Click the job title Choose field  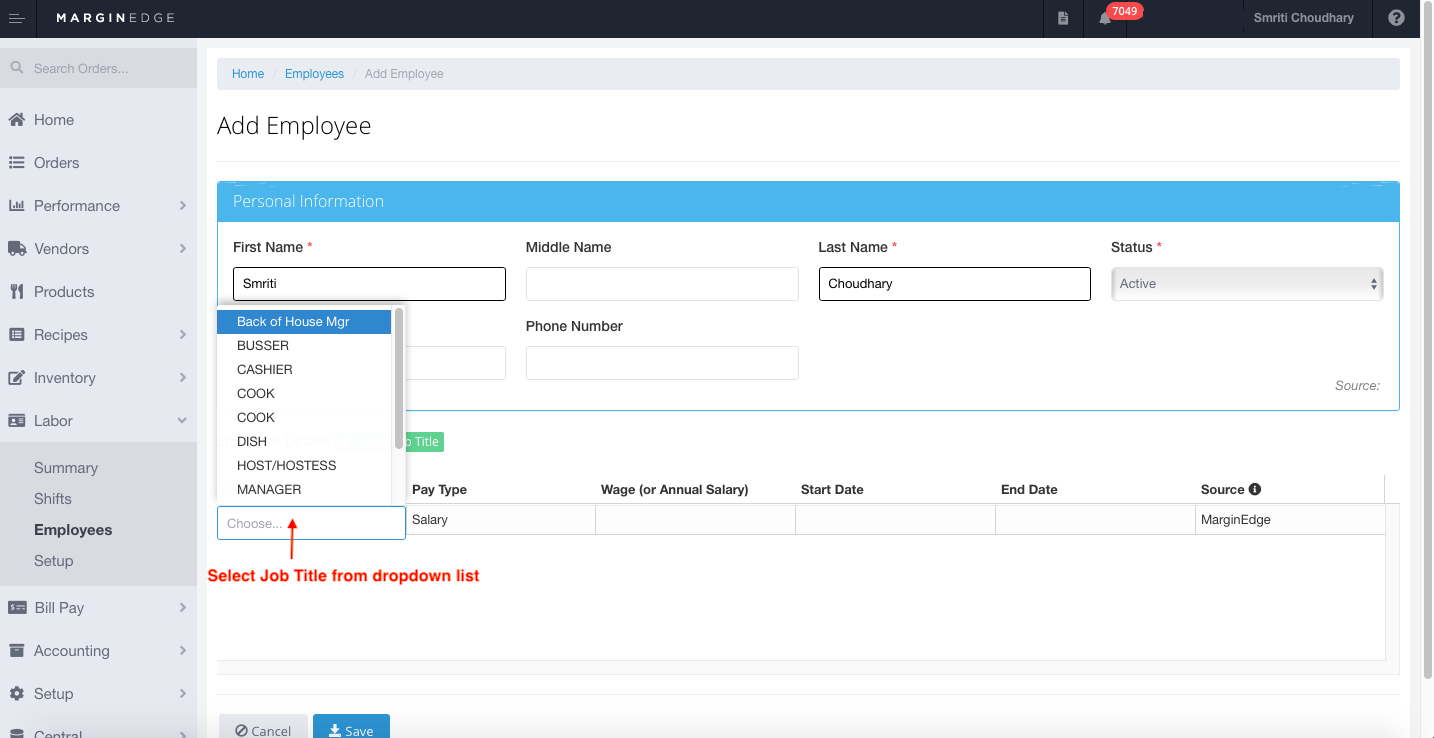[x=311, y=523]
